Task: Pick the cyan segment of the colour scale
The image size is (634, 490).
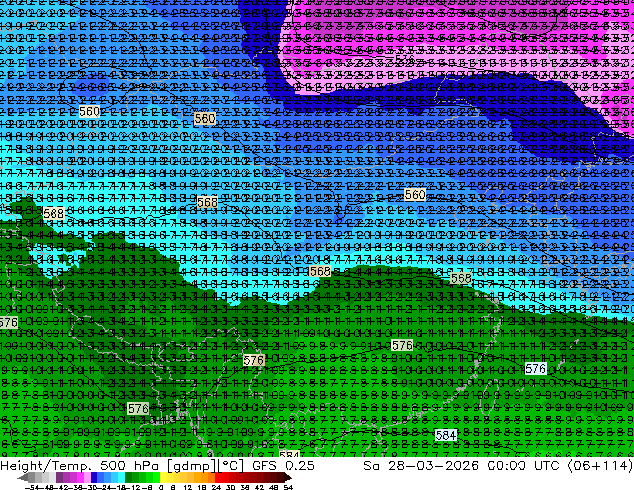Action: [x=121, y=478]
